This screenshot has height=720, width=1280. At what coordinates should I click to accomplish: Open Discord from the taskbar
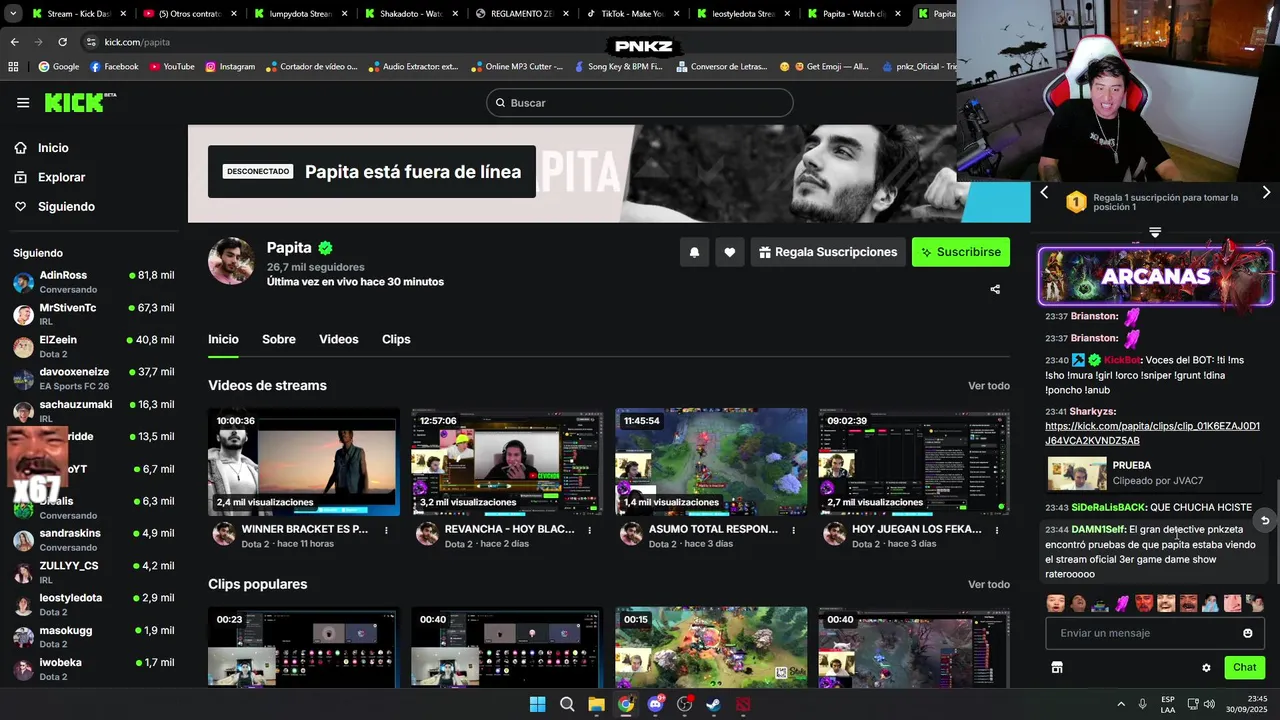tap(656, 704)
